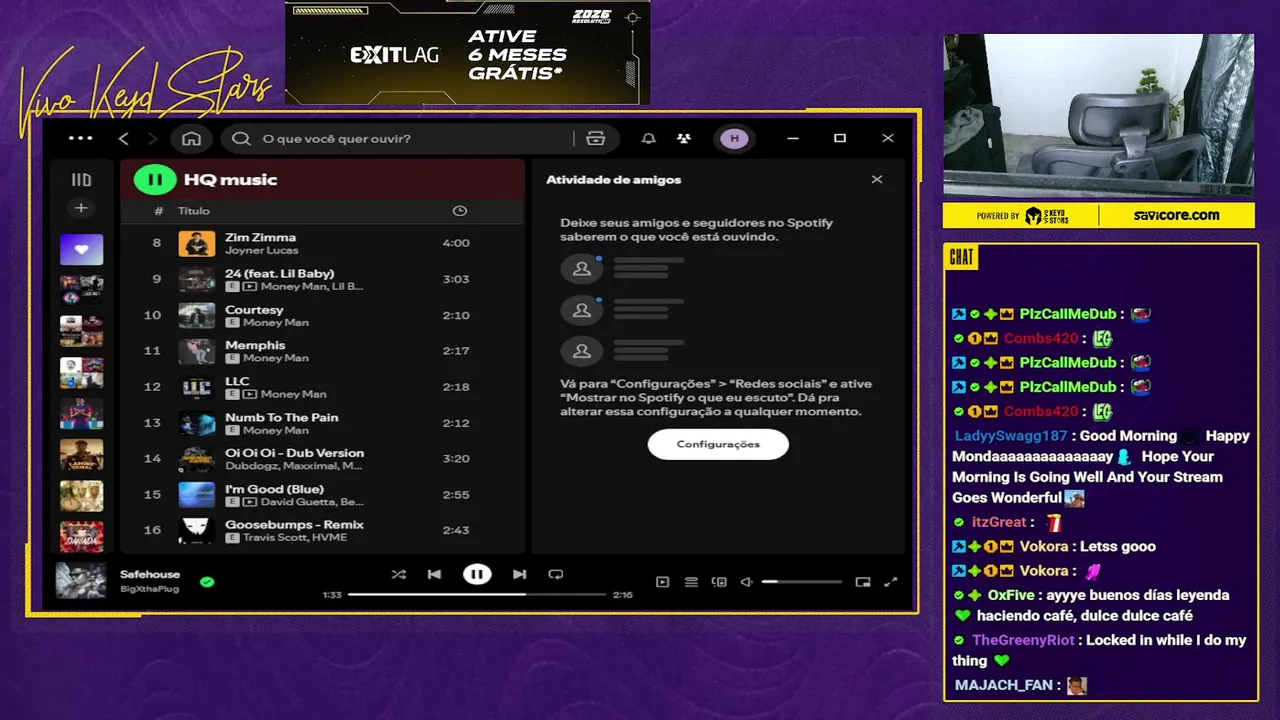Select the track Oi Oi Oi - Dub Version

(x=322, y=459)
